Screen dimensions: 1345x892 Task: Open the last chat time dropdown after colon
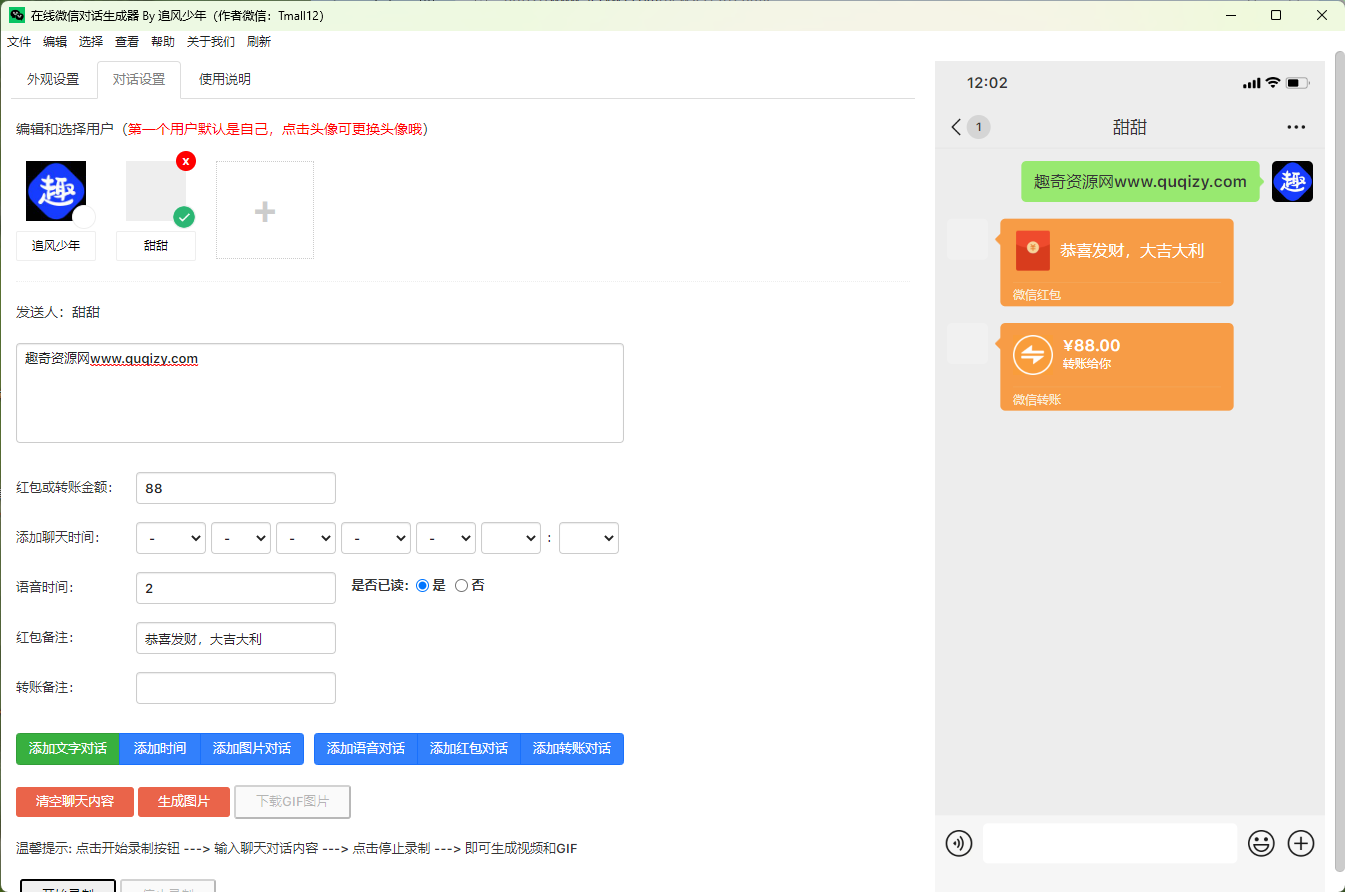coord(588,538)
